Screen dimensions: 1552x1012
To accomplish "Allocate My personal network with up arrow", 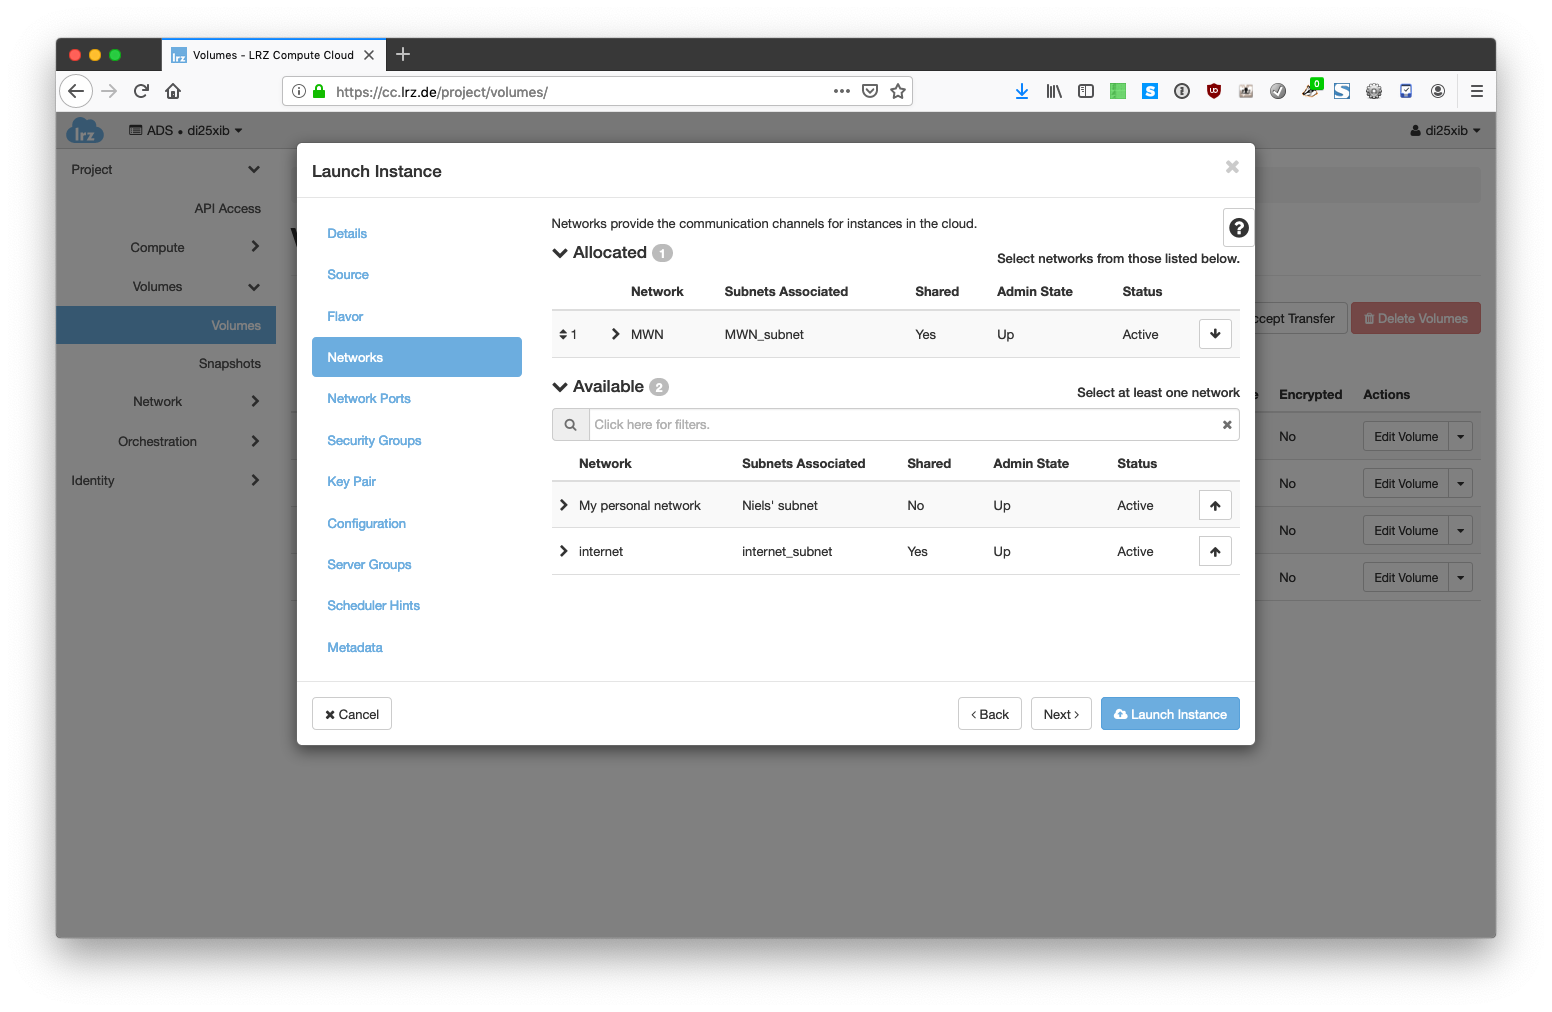I will coord(1215,506).
